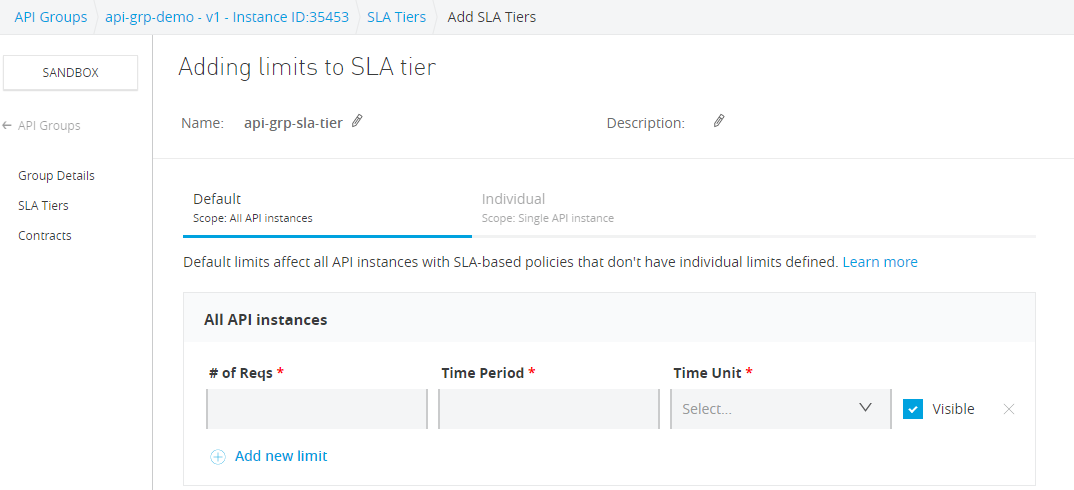Click the Description edit pencil icon
Image resolution: width=1074 pixels, height=490 pixels.
(x=718, y=122)
